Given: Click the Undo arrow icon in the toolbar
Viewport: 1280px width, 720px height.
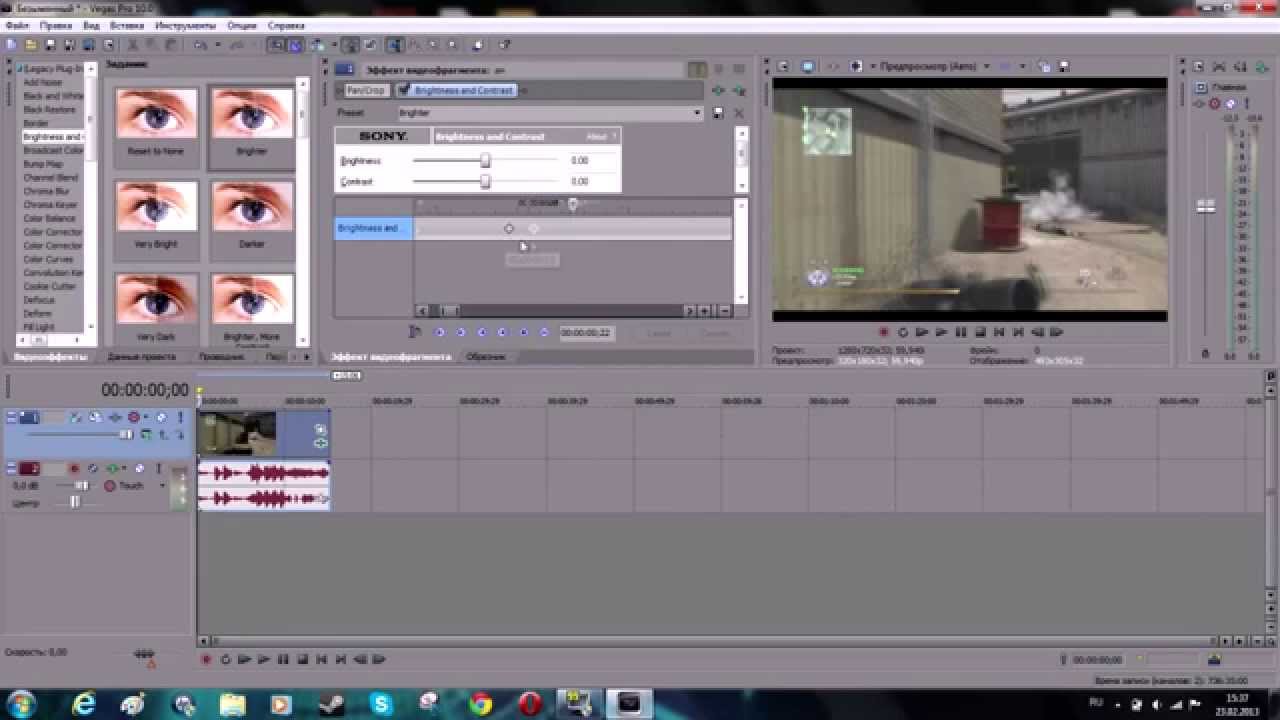Looking at the screenshot, I should pyautogui.click(x=200, y=45).
